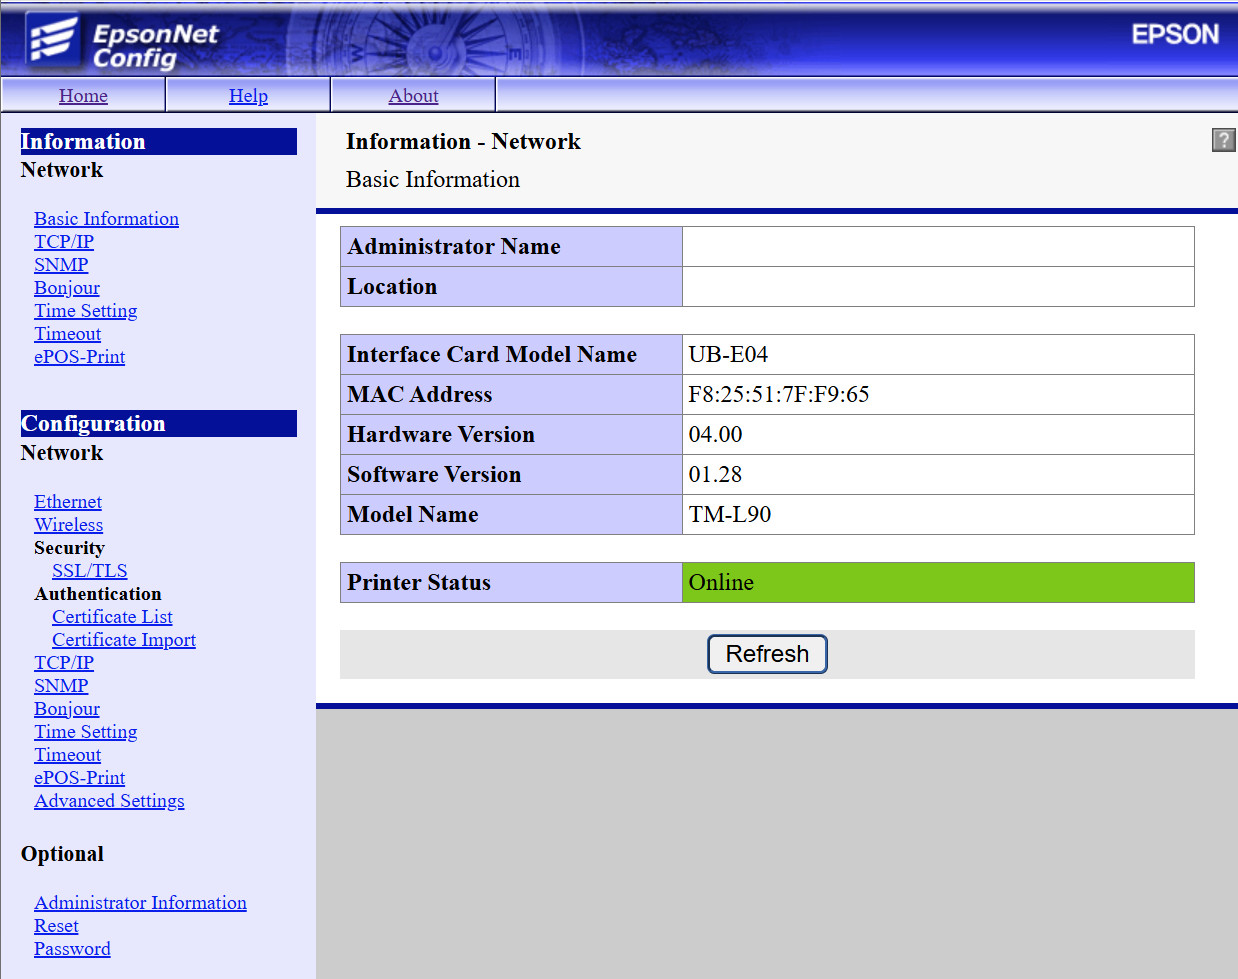The height and width of the screenshot is (979, 1238).
Task: Open Basic Information under Information
Action: [x=106, y=219]
